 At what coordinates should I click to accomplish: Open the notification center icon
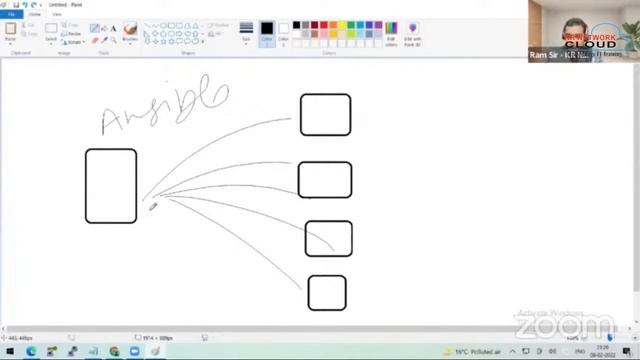coord(627,351)
